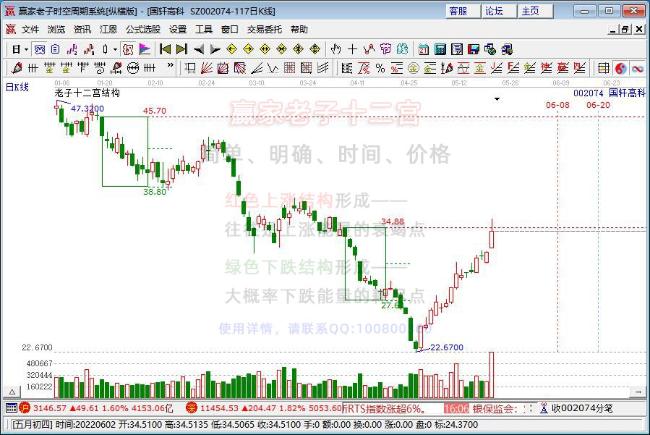Click the 22.6700 low price label near candles
650x435 pixels.
pos(447,348)
